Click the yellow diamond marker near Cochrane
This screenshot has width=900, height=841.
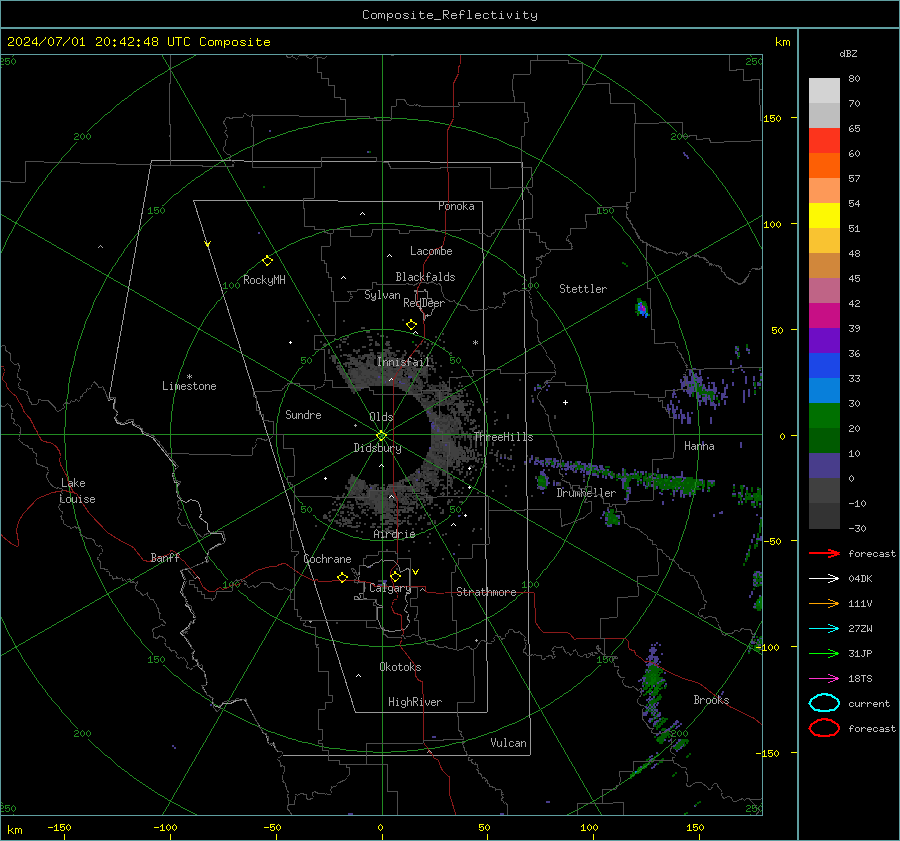tap(342, 577)
